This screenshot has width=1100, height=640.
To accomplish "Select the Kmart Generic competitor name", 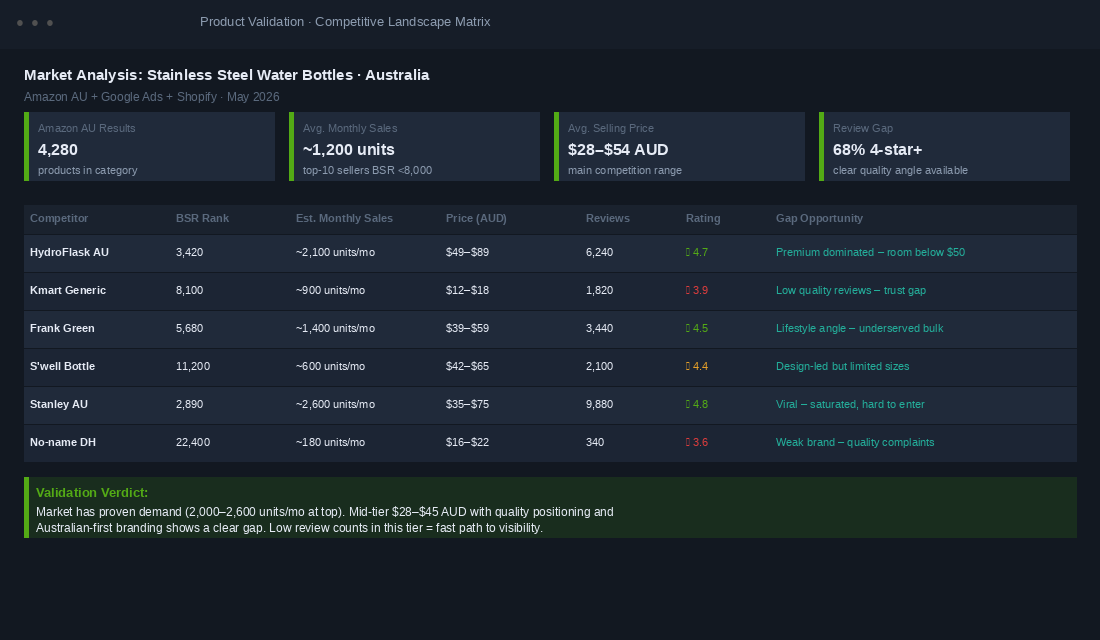I will click(68, 290).
